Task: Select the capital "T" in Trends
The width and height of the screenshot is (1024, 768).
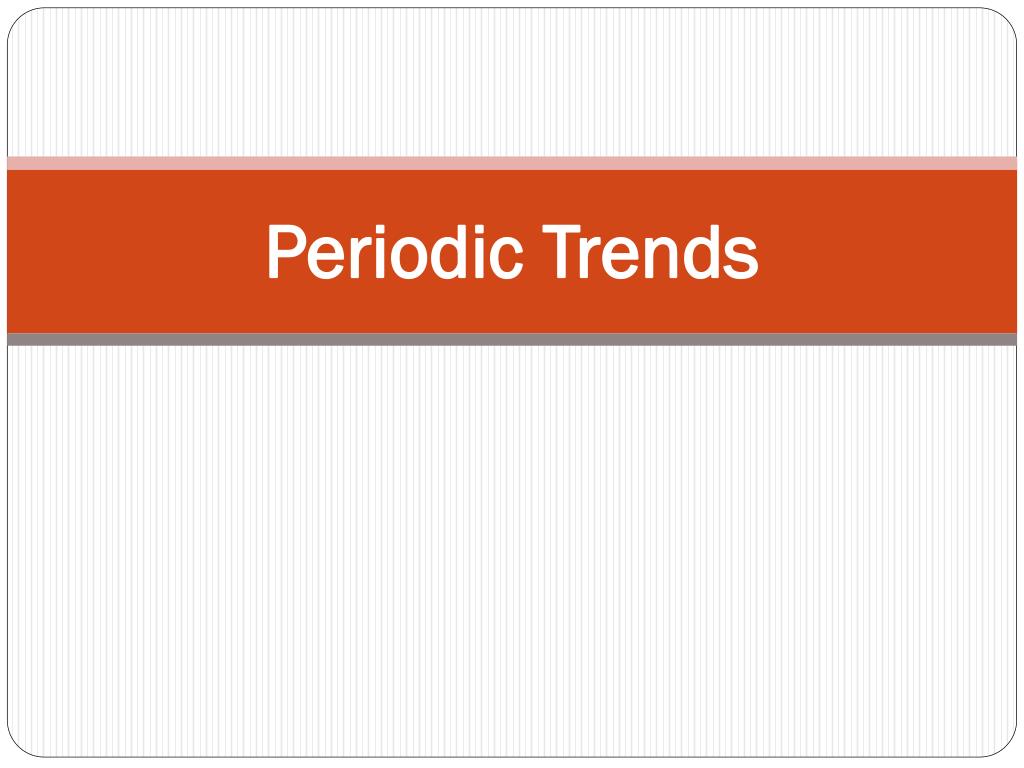Action: pyautogui.click(x=562, y=252)
